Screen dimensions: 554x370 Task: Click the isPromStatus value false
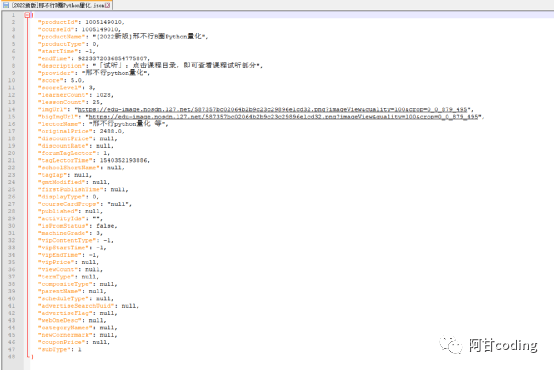point(105,226)
